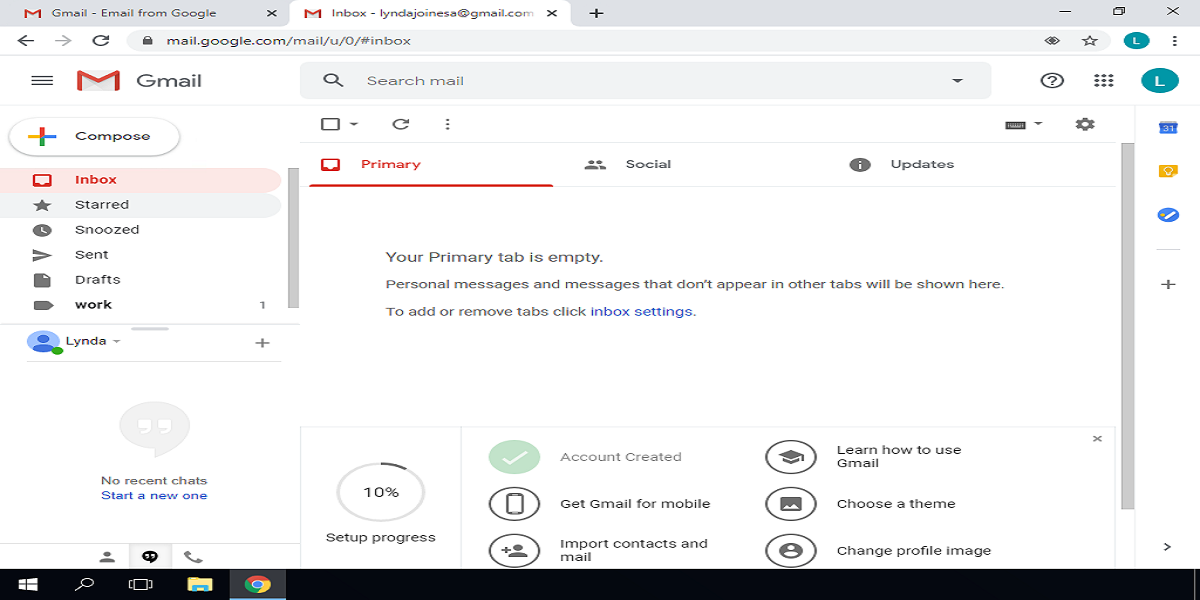
Task: Click Choose a theme text
Action: 896,504
